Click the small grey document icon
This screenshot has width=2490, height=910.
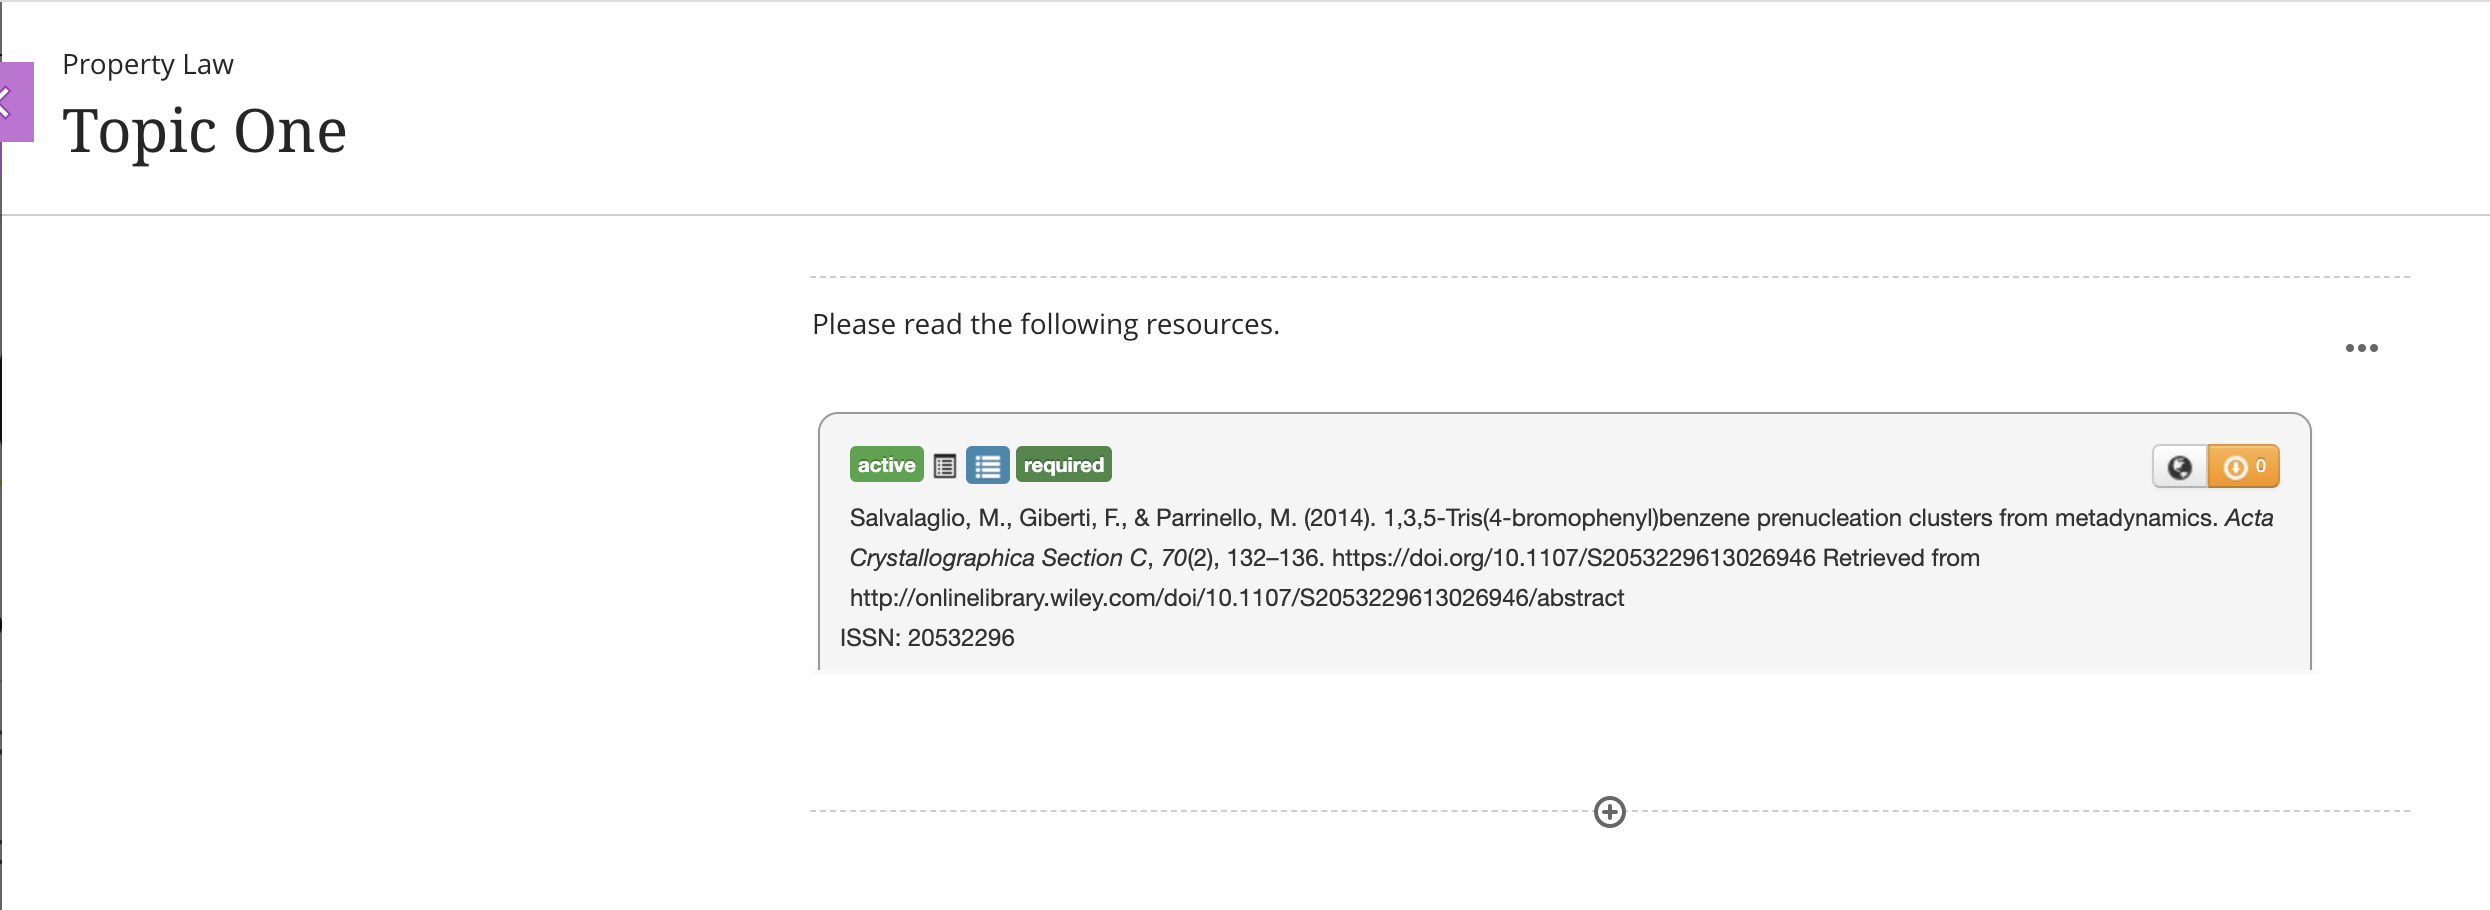click(x=944, y=466)
